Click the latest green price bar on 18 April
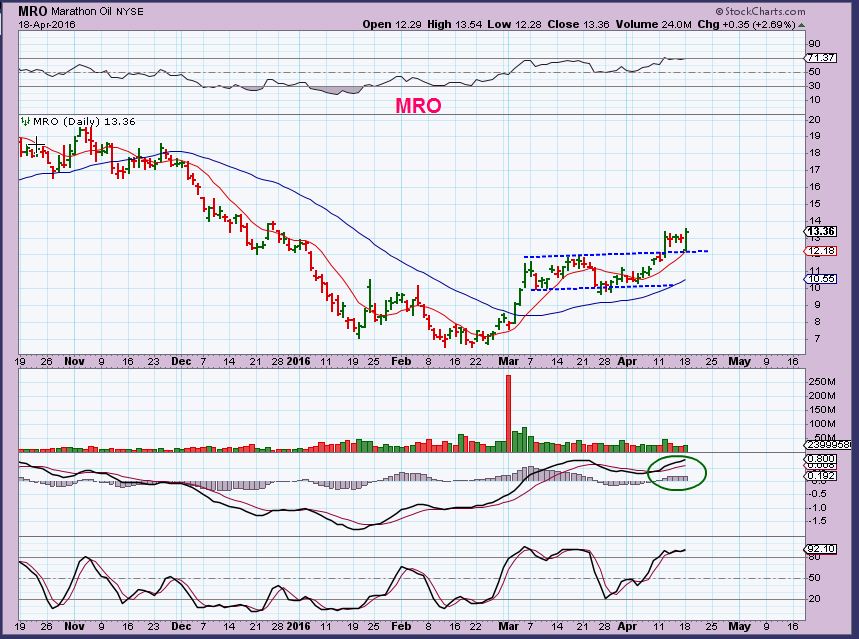 point(686,241)
